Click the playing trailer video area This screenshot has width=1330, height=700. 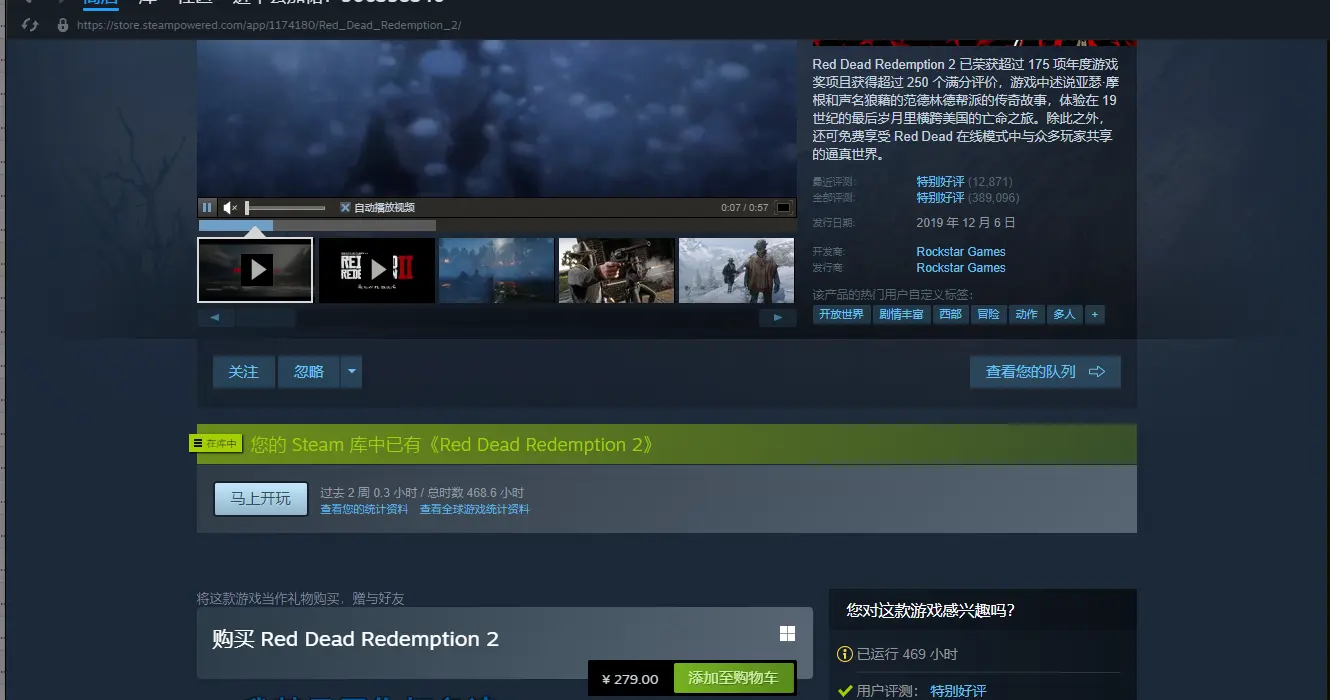(x=497, y=118)
